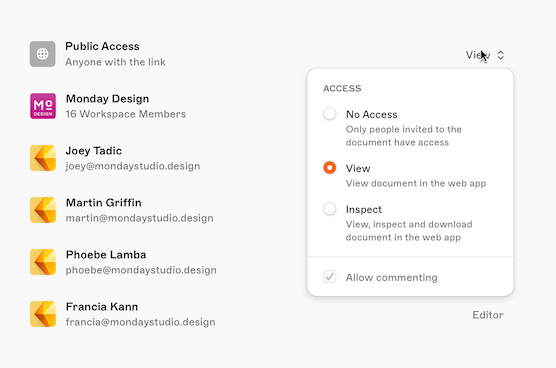Click the Francia Kann name
This screenshot has width=556, height=368.
point(102,306)
